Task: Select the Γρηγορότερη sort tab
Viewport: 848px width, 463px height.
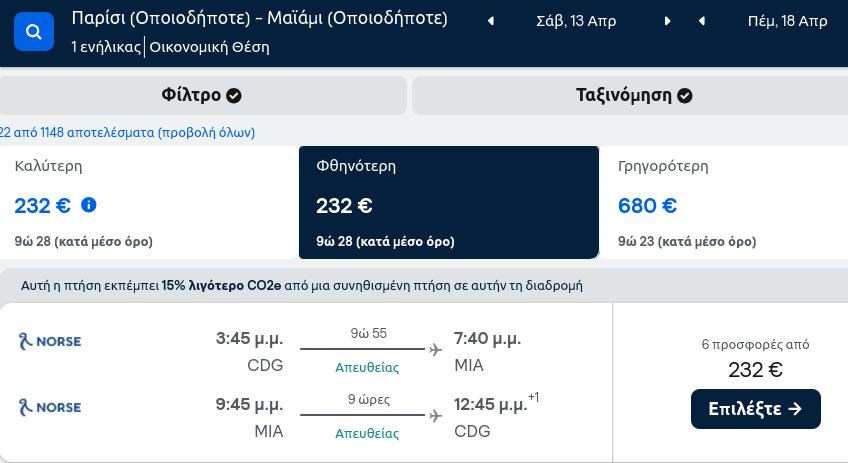Action: [724, 202]
